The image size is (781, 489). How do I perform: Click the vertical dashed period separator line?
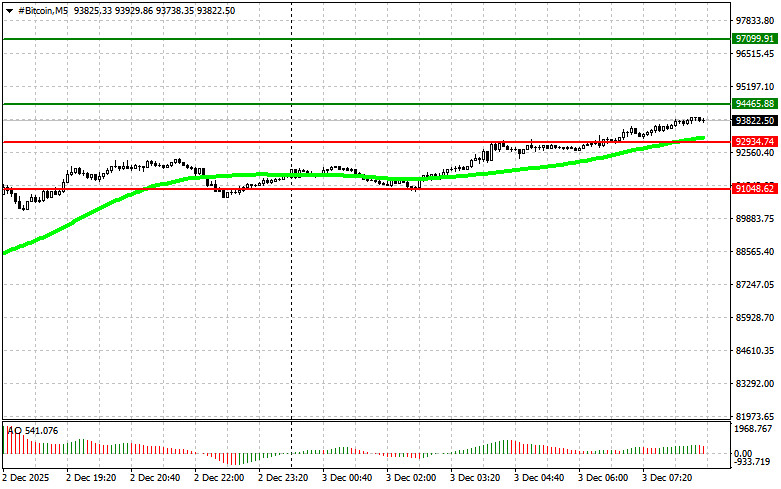tap(291, 300)
